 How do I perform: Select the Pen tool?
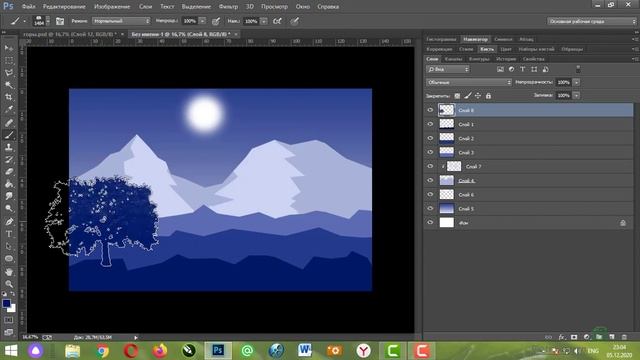tap(9, 222)
